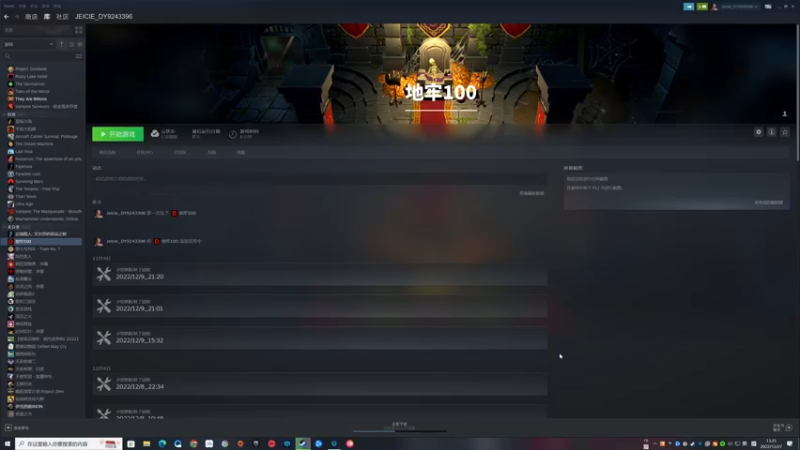Image resolution: width=800 pixels, height=450 pixels.
Task: Select Aircraft Carrier Survival: Prologue
Action: [43, 137]
